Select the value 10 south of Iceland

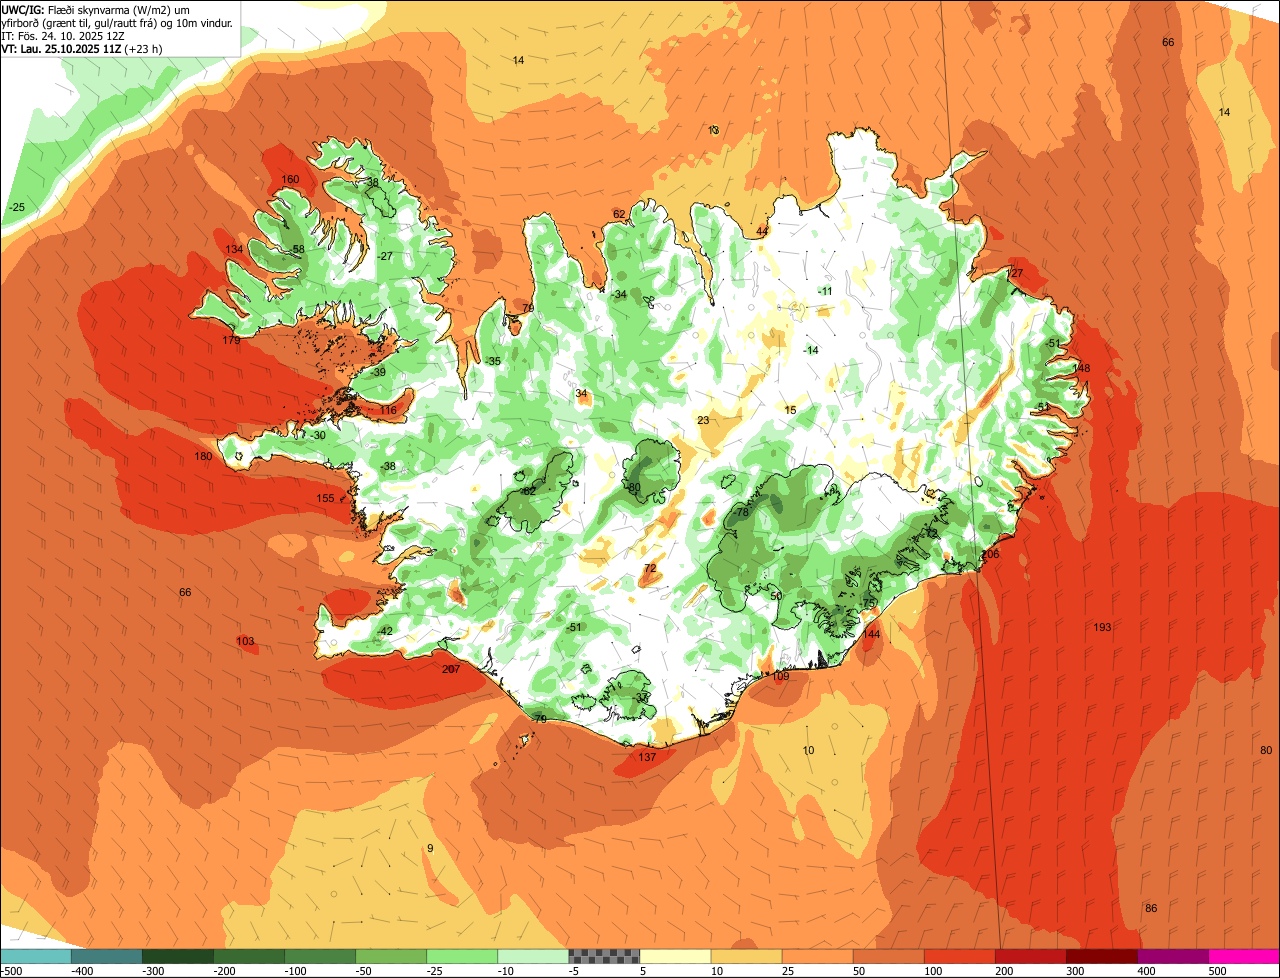click(x=808, y=751)
